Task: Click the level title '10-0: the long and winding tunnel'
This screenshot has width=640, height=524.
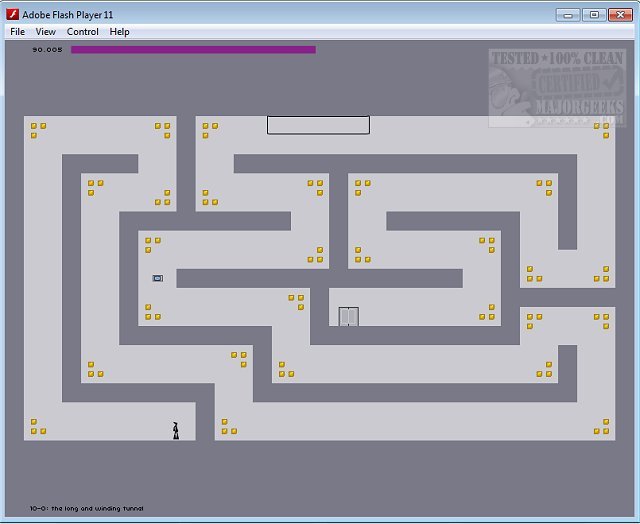Action: 87,508
